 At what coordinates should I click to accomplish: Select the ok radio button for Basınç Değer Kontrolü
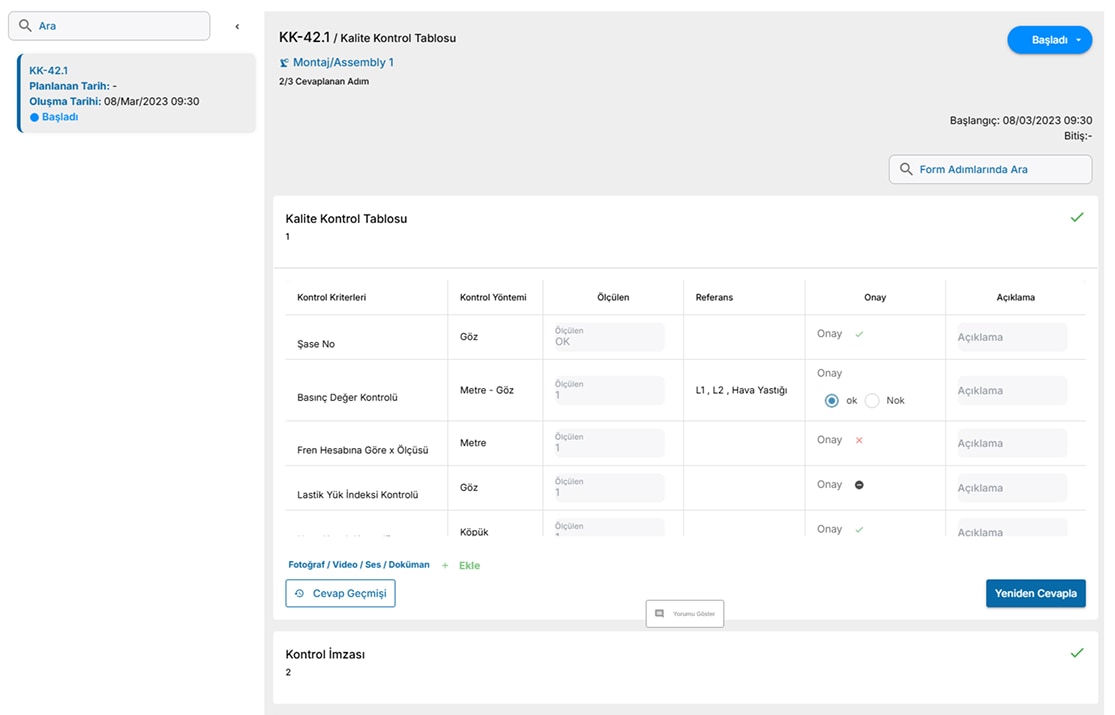coord(831,401)
